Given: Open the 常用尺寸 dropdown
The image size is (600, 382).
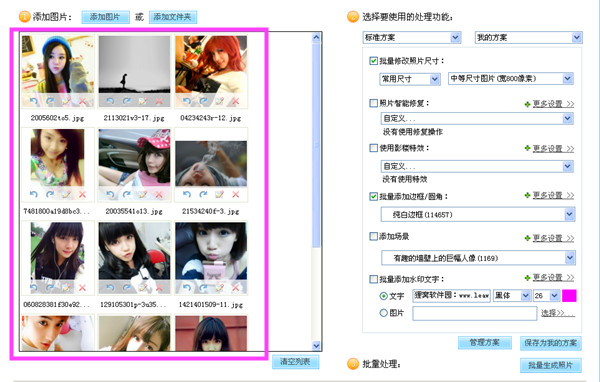Looking at the screenshot, I should tap(410, 79).
